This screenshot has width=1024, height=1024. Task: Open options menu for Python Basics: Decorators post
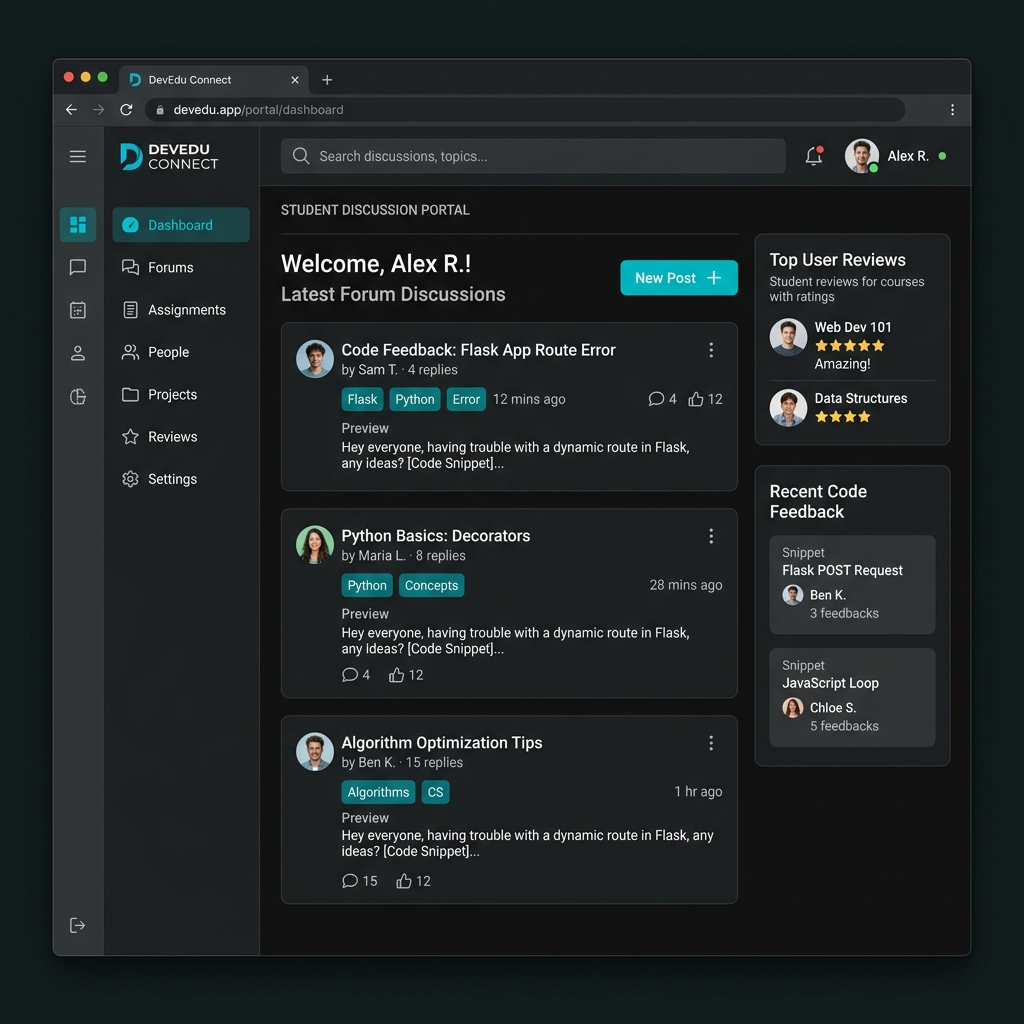[x=711, y=536]
